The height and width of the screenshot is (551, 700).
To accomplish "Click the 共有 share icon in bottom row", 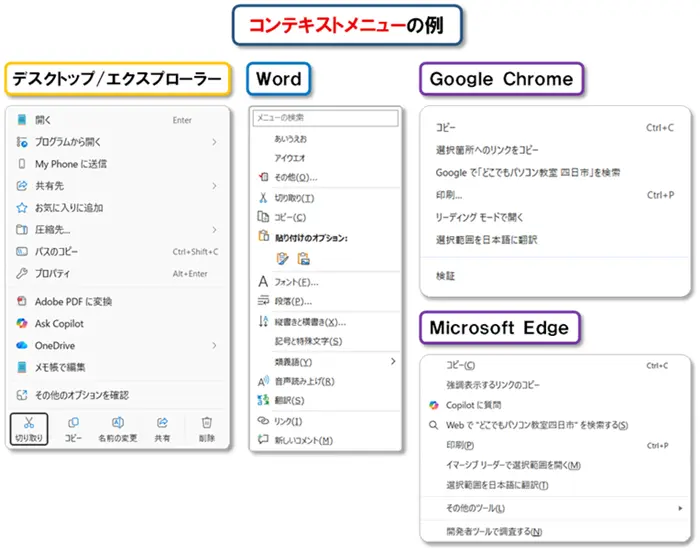I will coord(162,424).
